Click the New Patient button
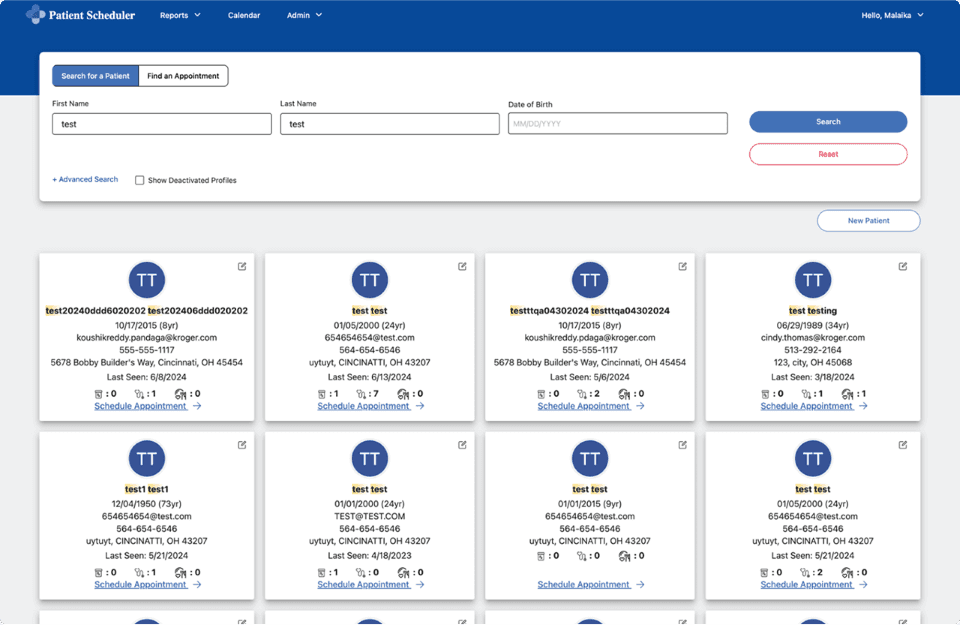The width and height of the screenshot is (960, 625). tap(868, 221)
